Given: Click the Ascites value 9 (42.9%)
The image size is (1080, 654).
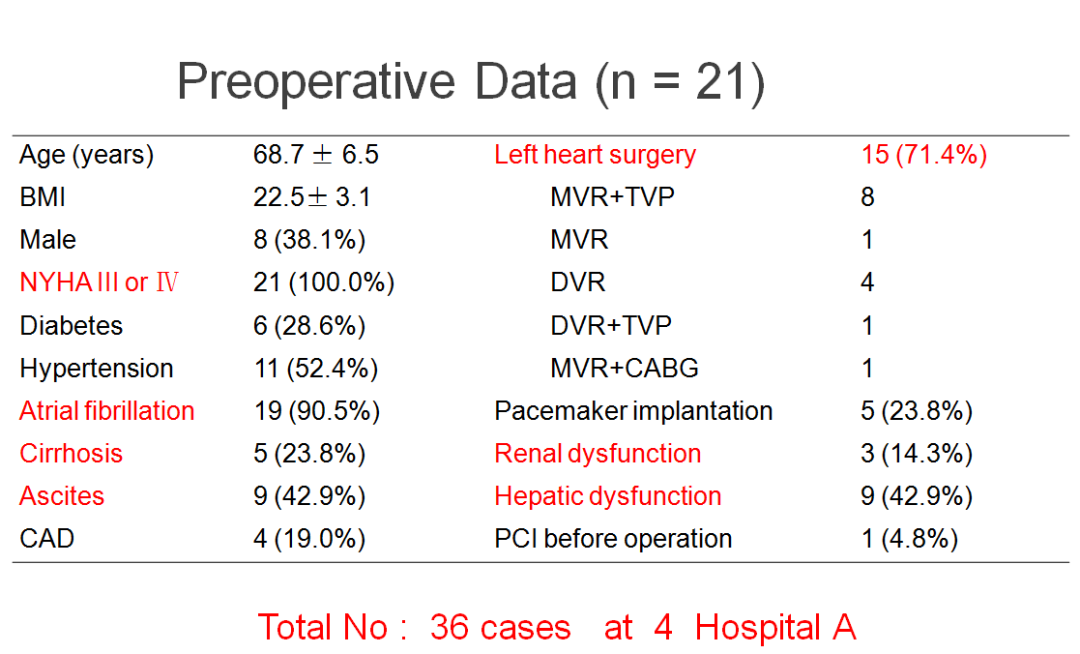Looking at the screenshot, I should pos(309,496).
